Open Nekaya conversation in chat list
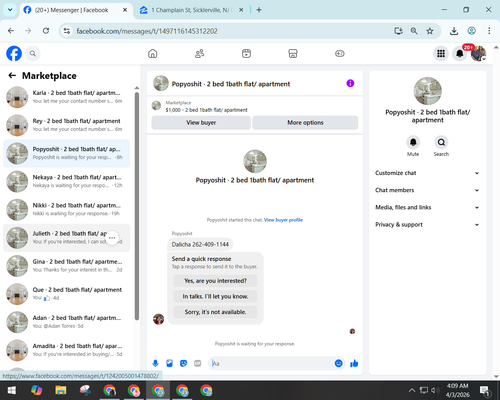The height and width of the screenshot is (400, 500). [x=67, y=181]
